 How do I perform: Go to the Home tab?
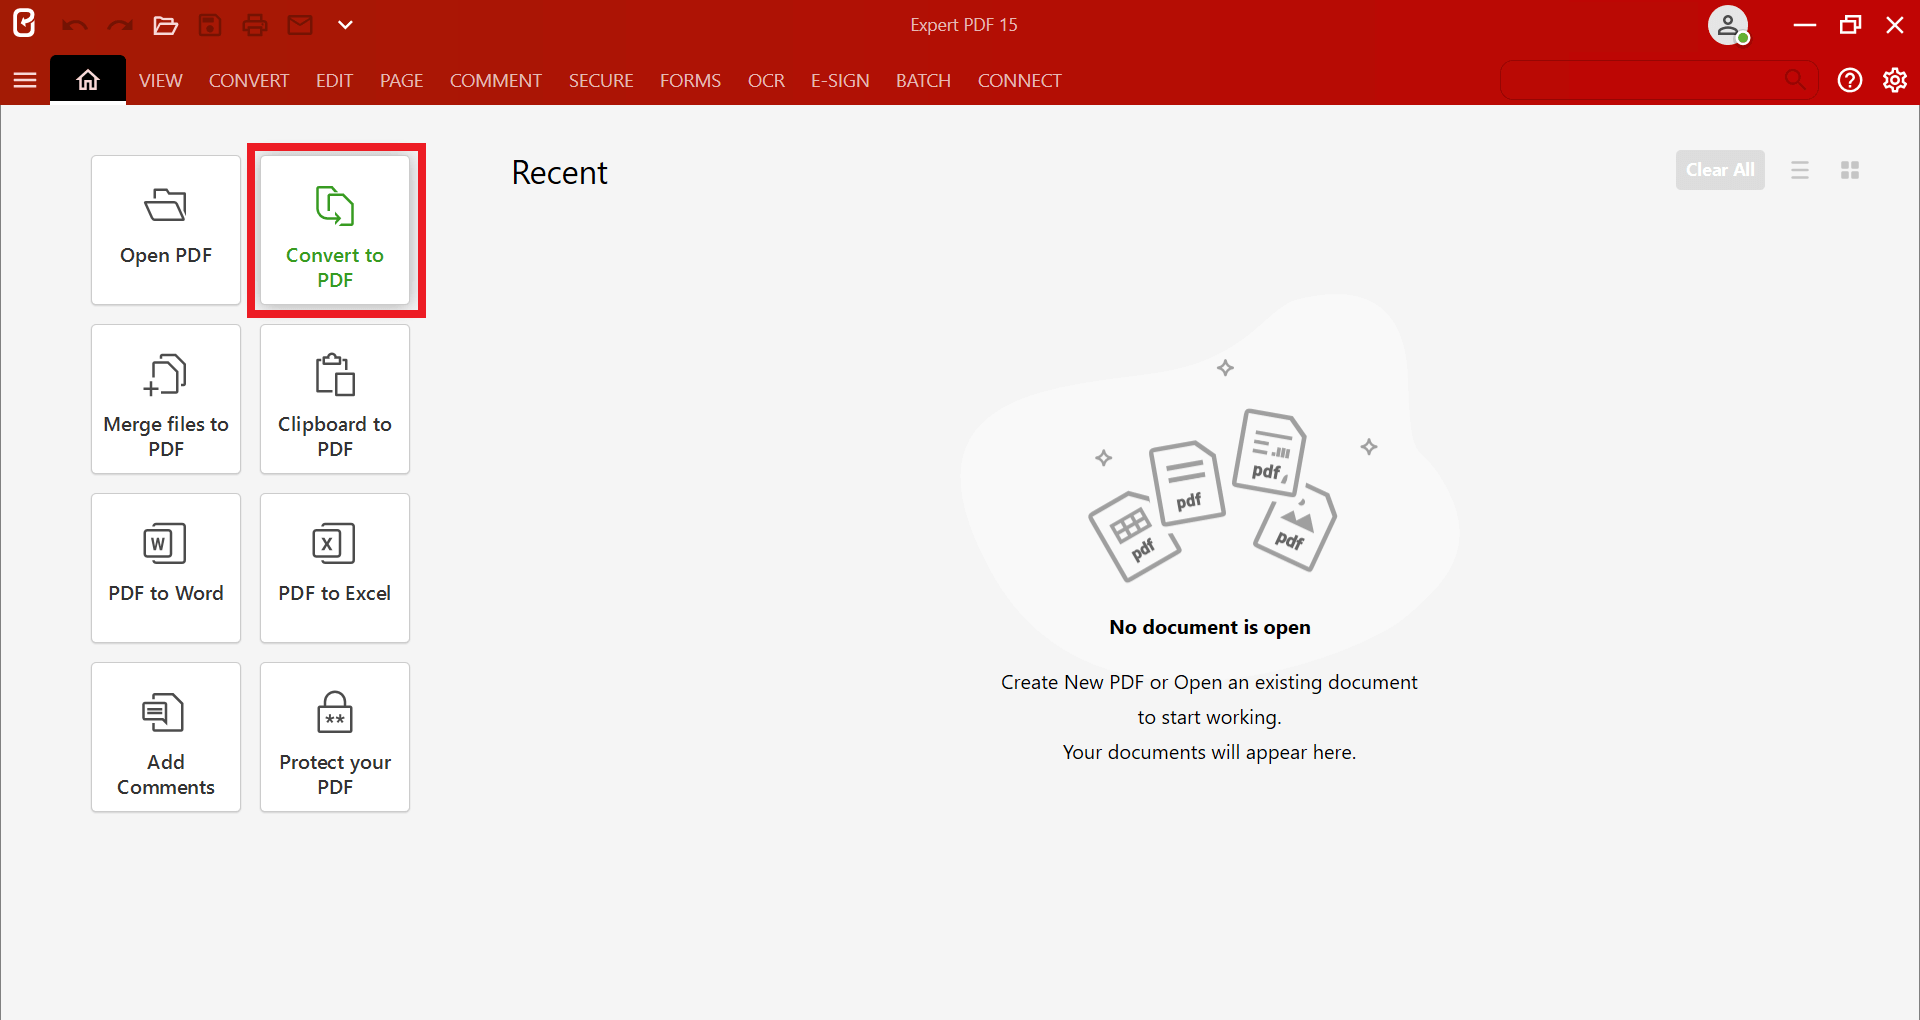pyautogui.click(x=88, y=80)
